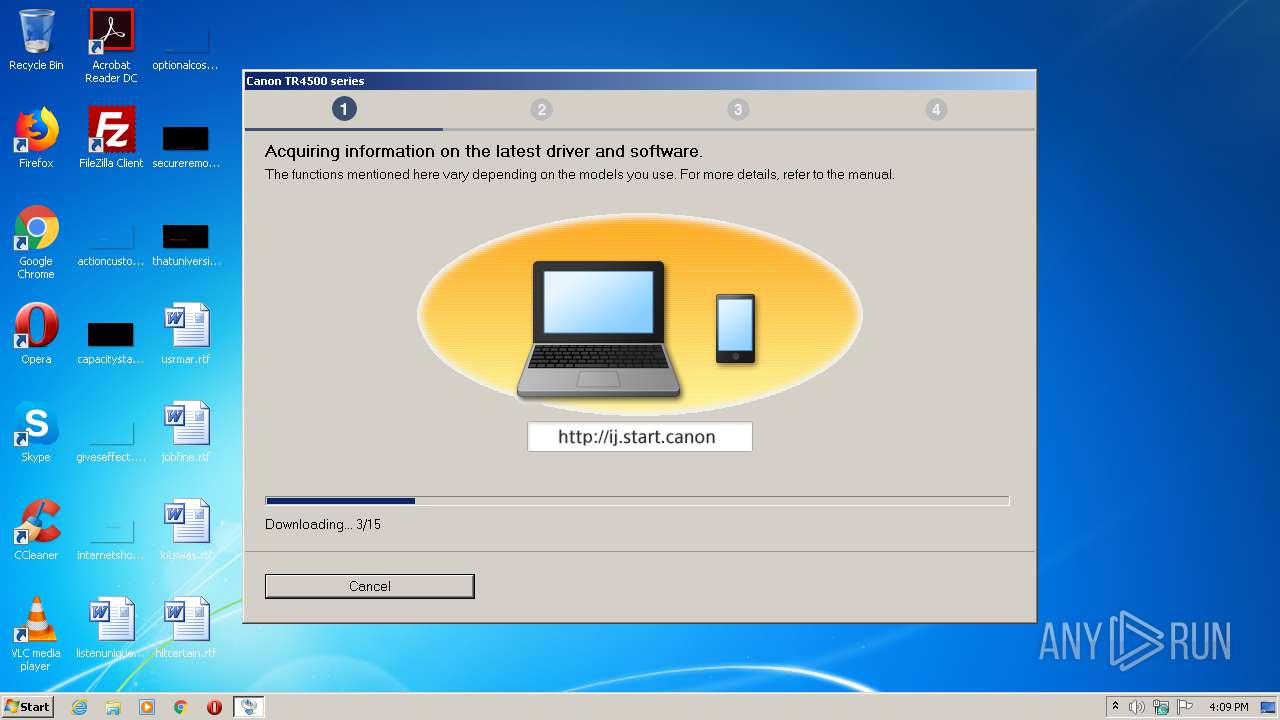
Task: Click the laptop illustration in installer
Action: 599,330
